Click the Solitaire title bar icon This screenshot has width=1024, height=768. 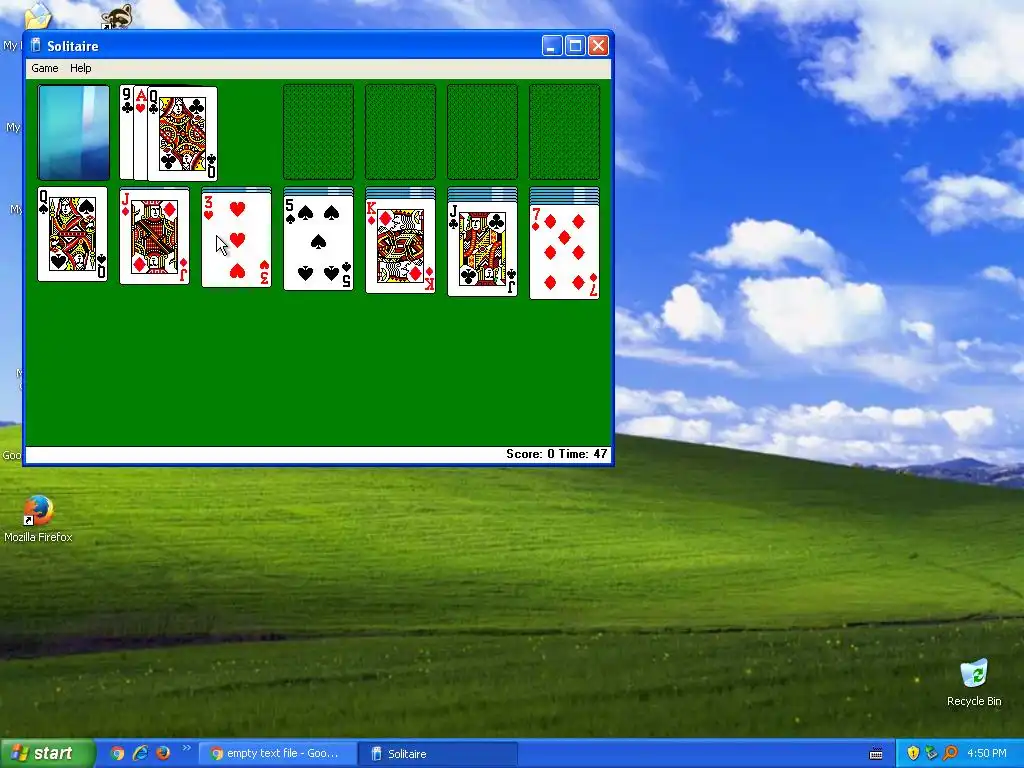click(36, 45)
